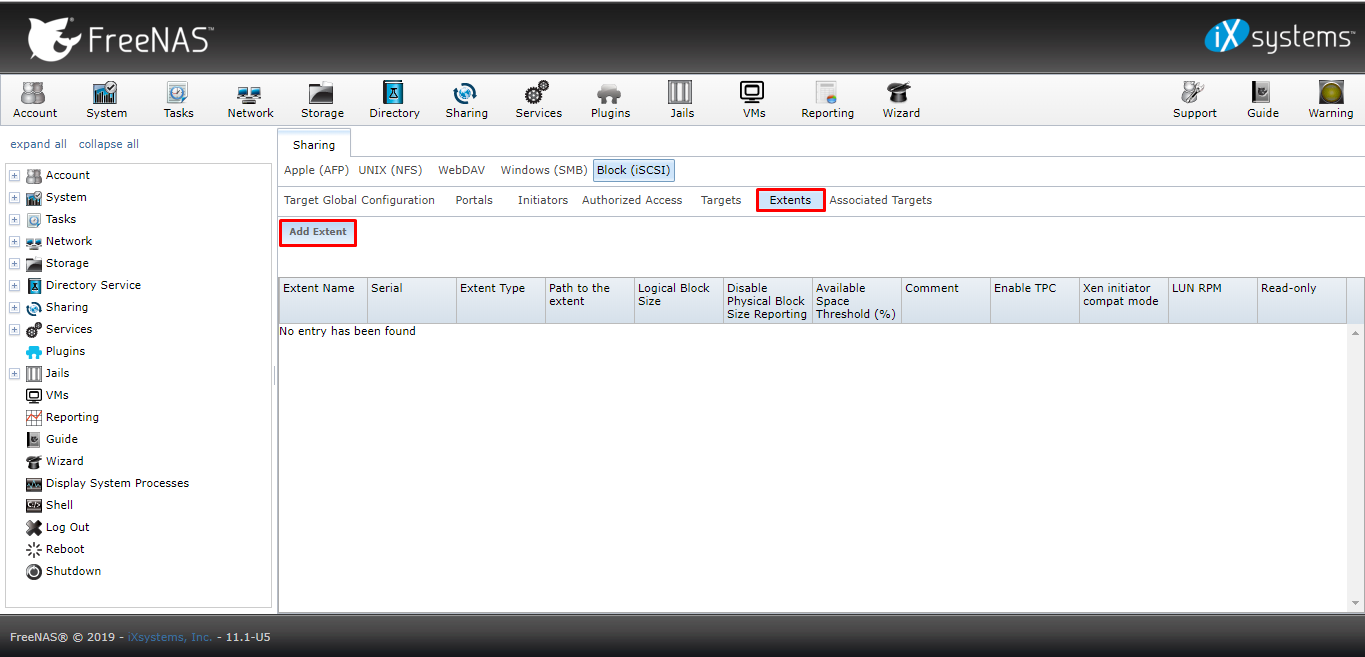Expand the Account tree node

click(15, 175)
